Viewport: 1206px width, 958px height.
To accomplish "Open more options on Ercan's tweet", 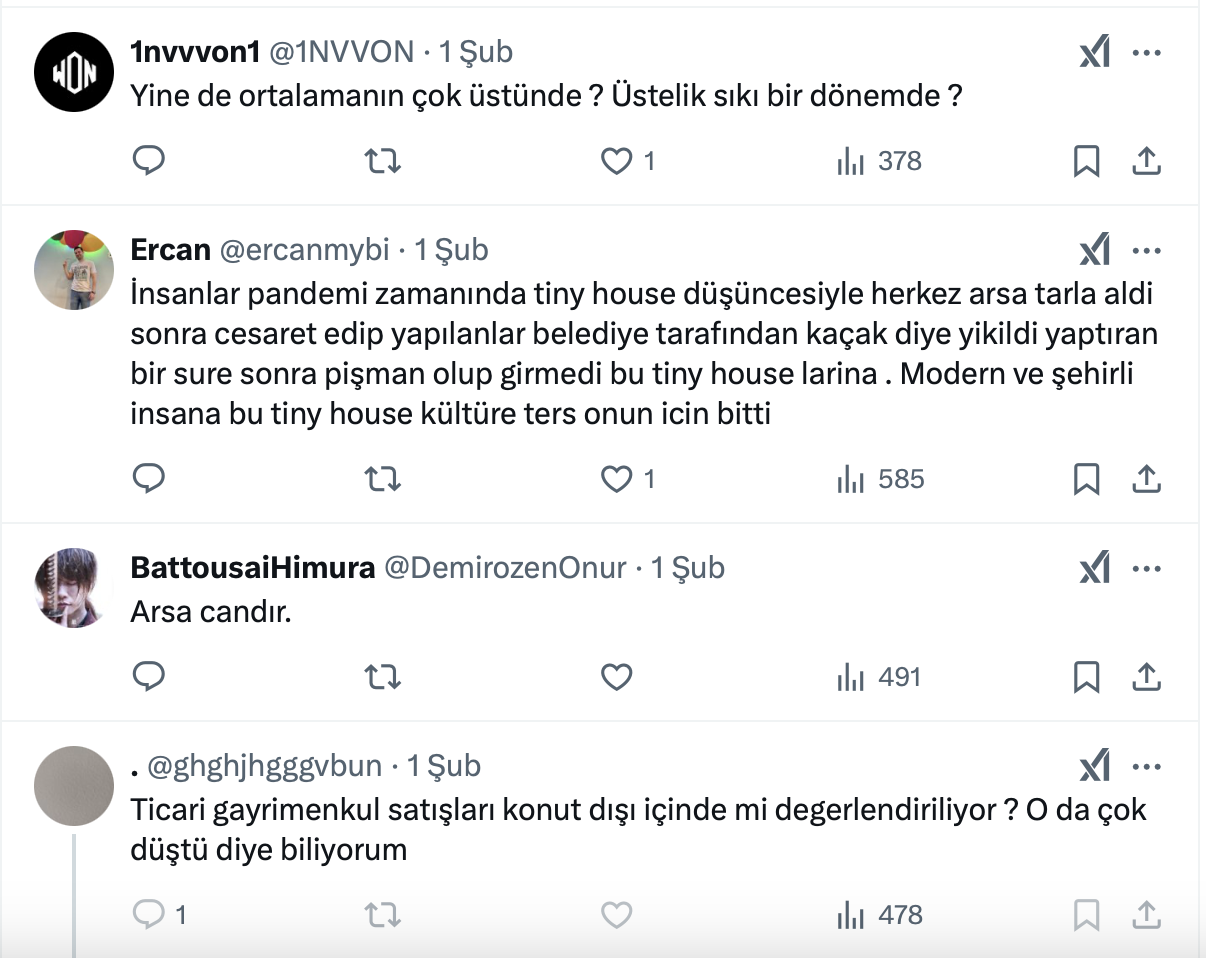I will [x=1146, y=251].
